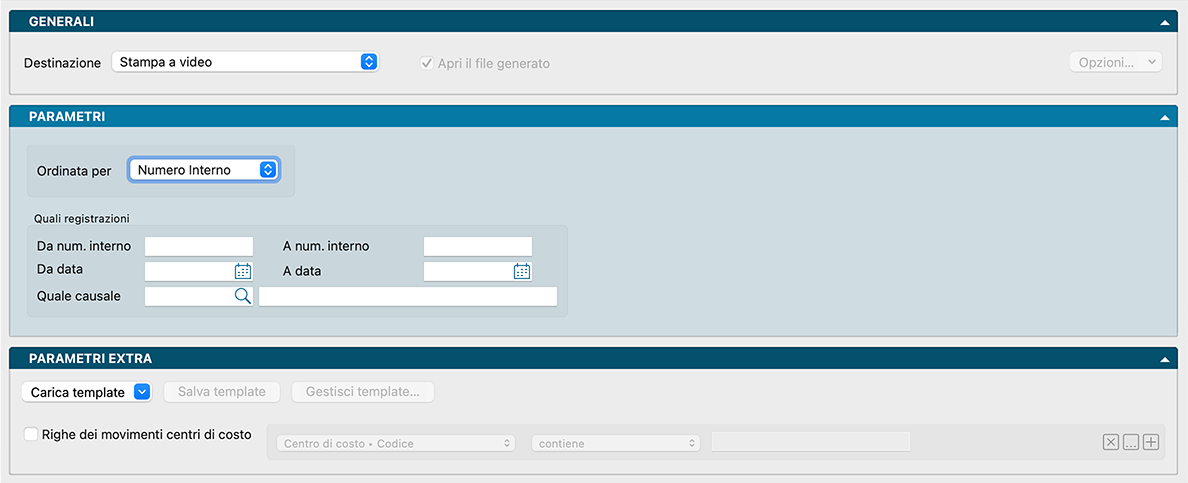The width and height of the screenshot is (1188, 483).
Task: Collapse the Generali section
Action: pyautogui.click(x=1164, y=22)
